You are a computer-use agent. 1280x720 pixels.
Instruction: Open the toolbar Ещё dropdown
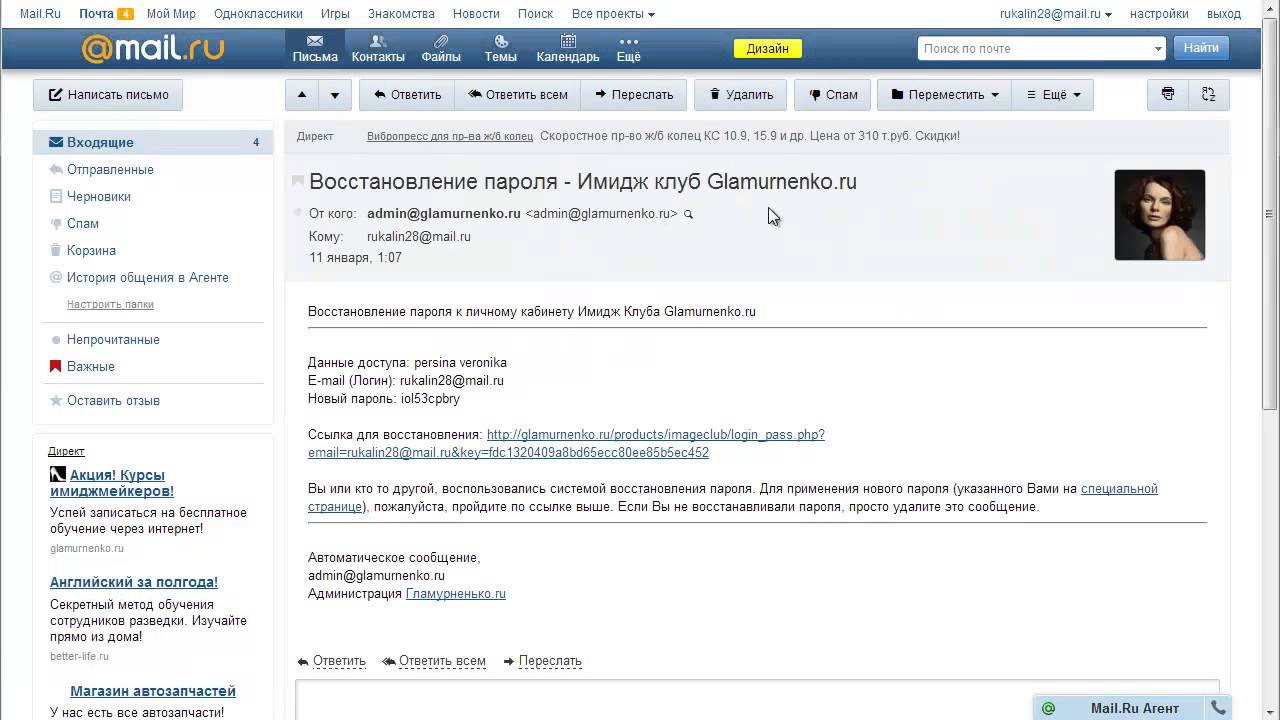pos(1053,95)
